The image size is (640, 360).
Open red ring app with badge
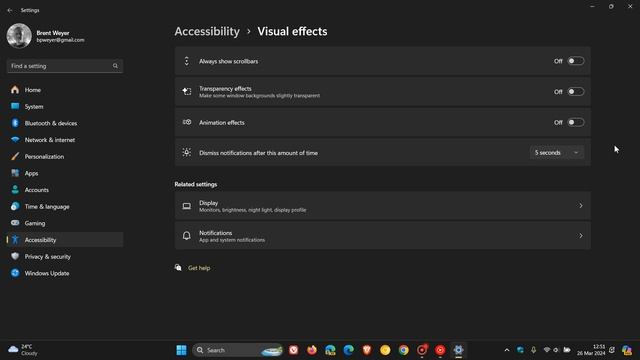coord(422,350)
